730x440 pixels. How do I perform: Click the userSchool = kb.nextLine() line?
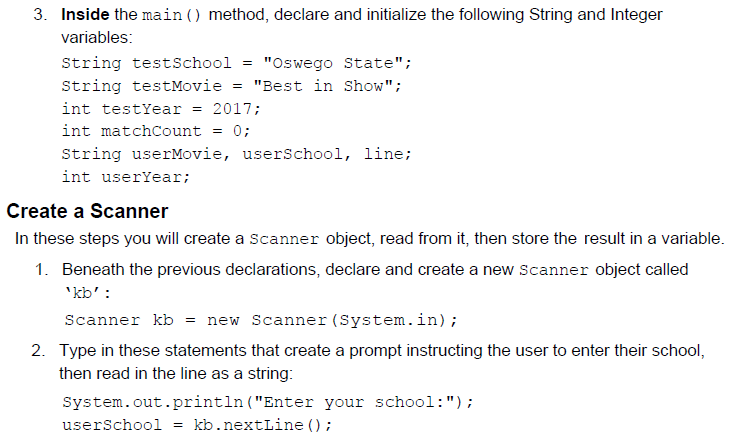coord(197,425)
